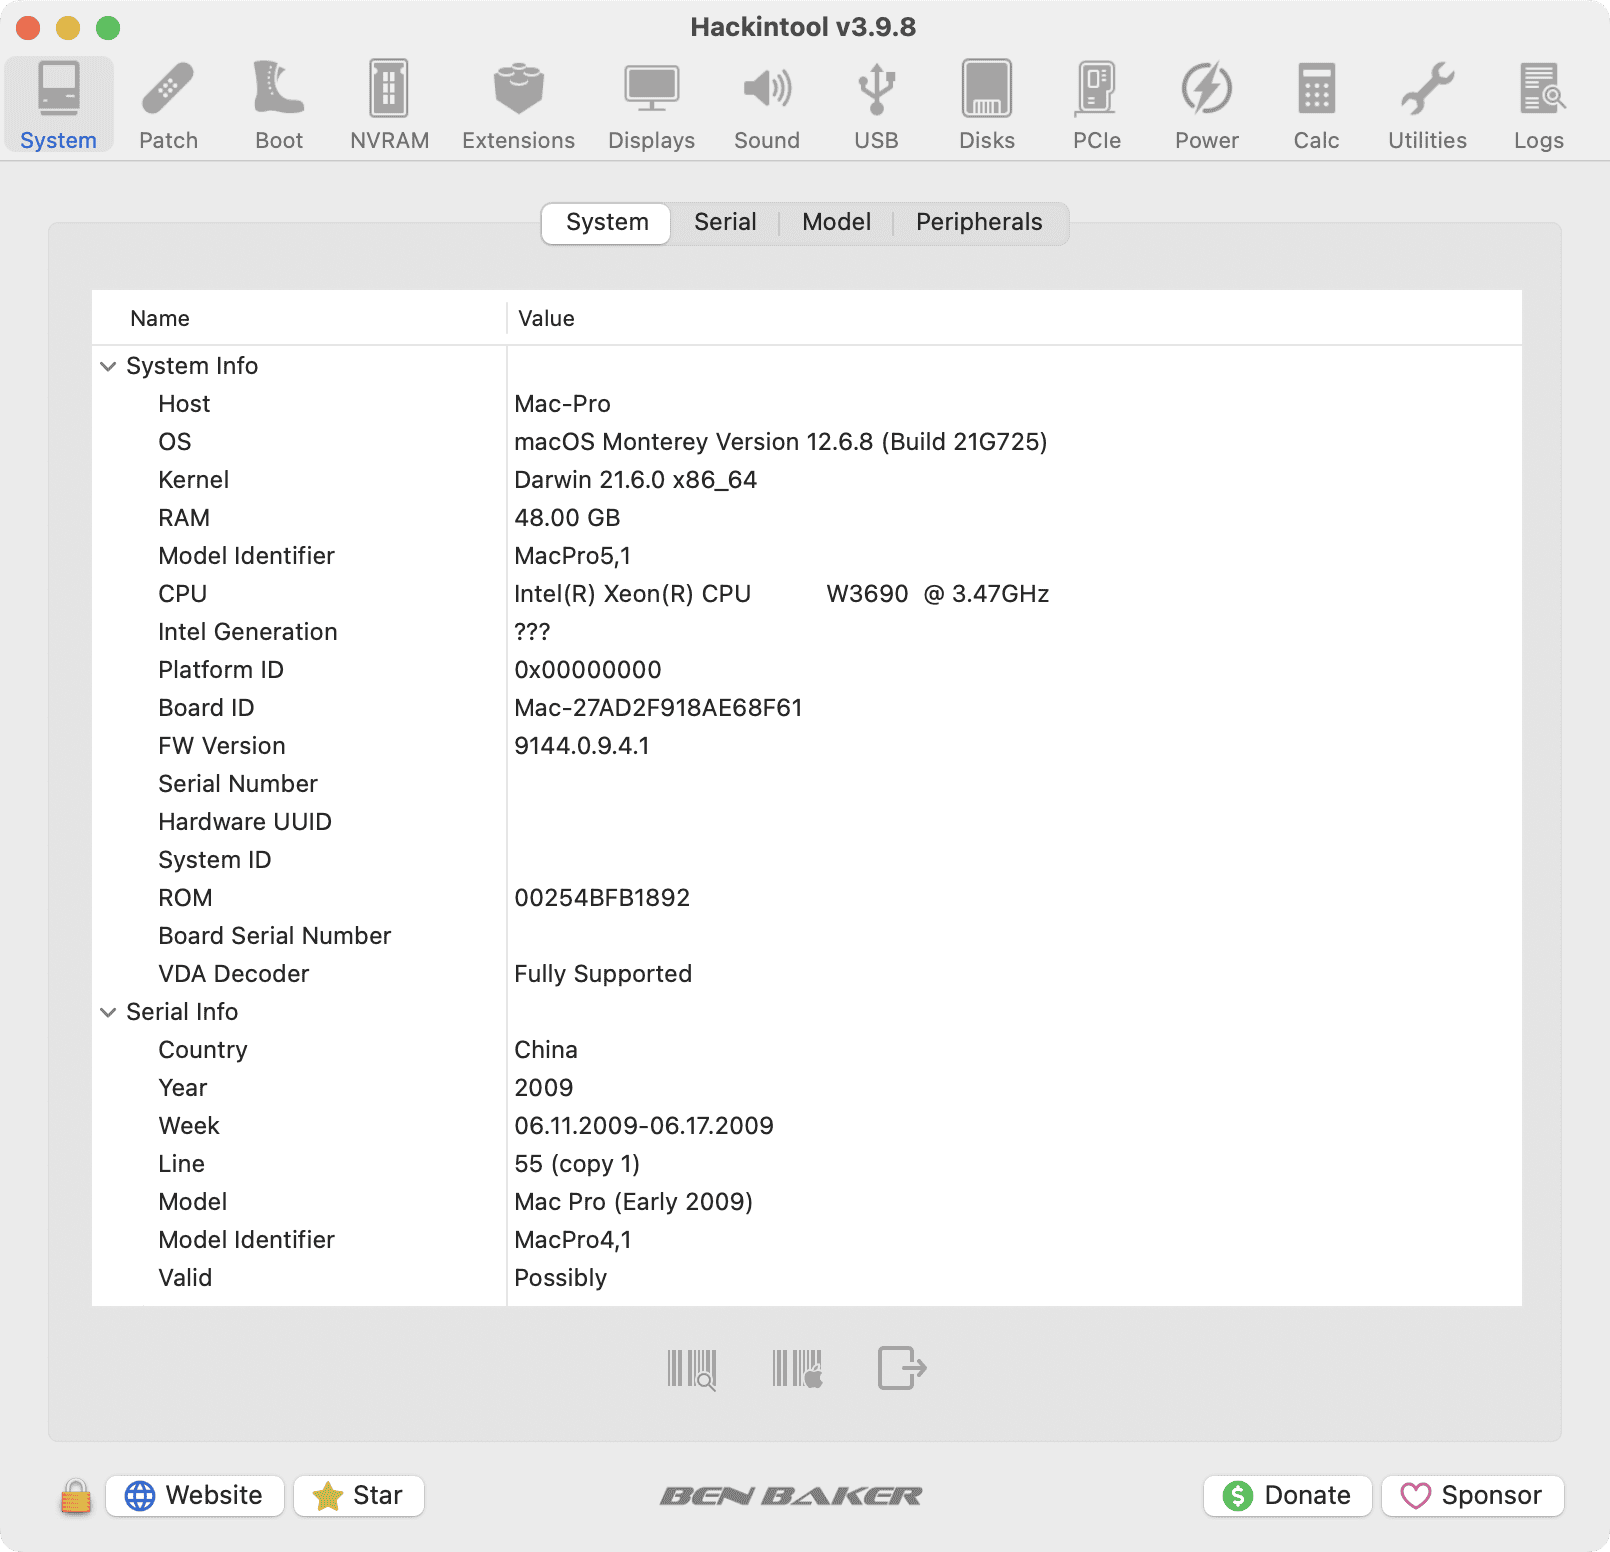Click the value MacPro4,1

pyautogui.click(x=573, y=1240)
